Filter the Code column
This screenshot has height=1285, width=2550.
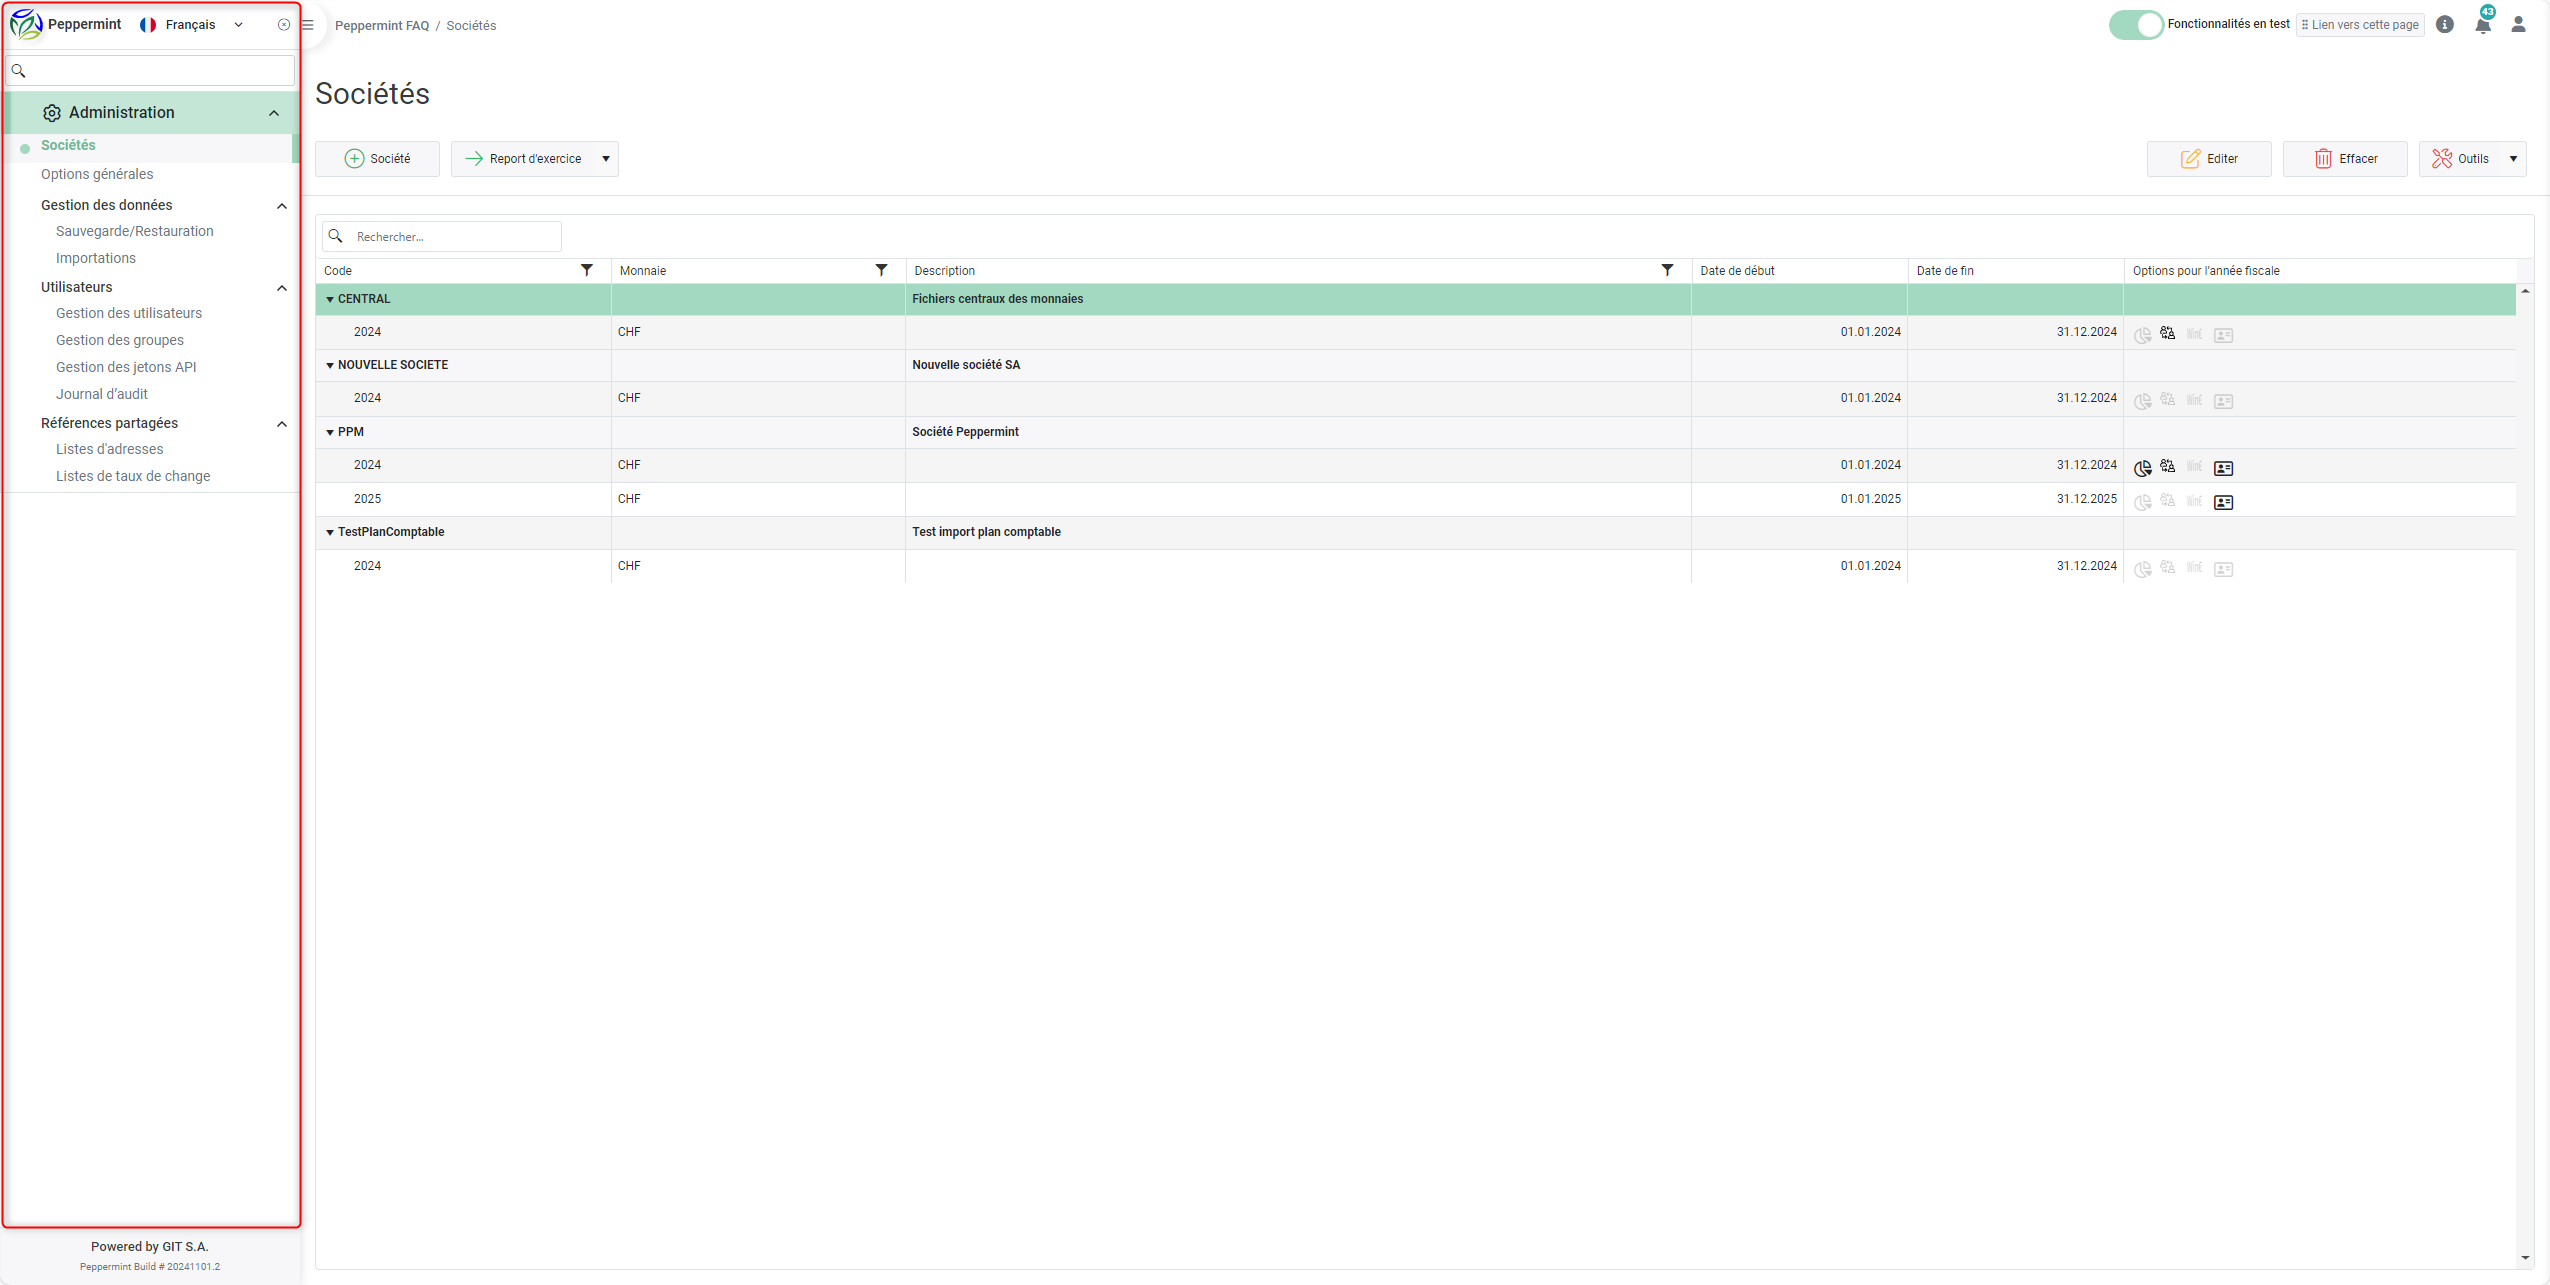587,270
